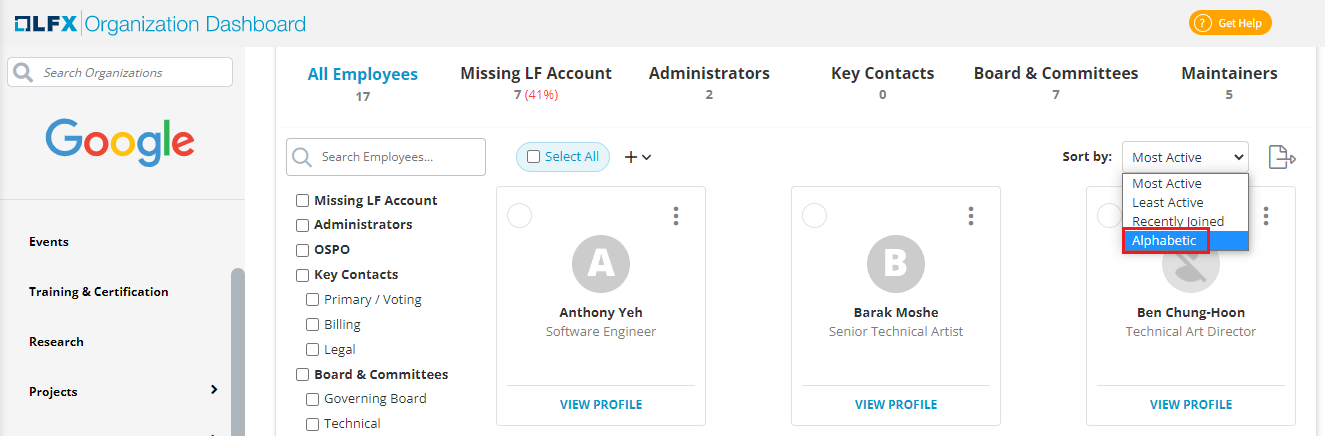Screen dimensions: 1325x436
Task: Open Anthony Yeh's three-dot options menu
Action: [676, 216]
